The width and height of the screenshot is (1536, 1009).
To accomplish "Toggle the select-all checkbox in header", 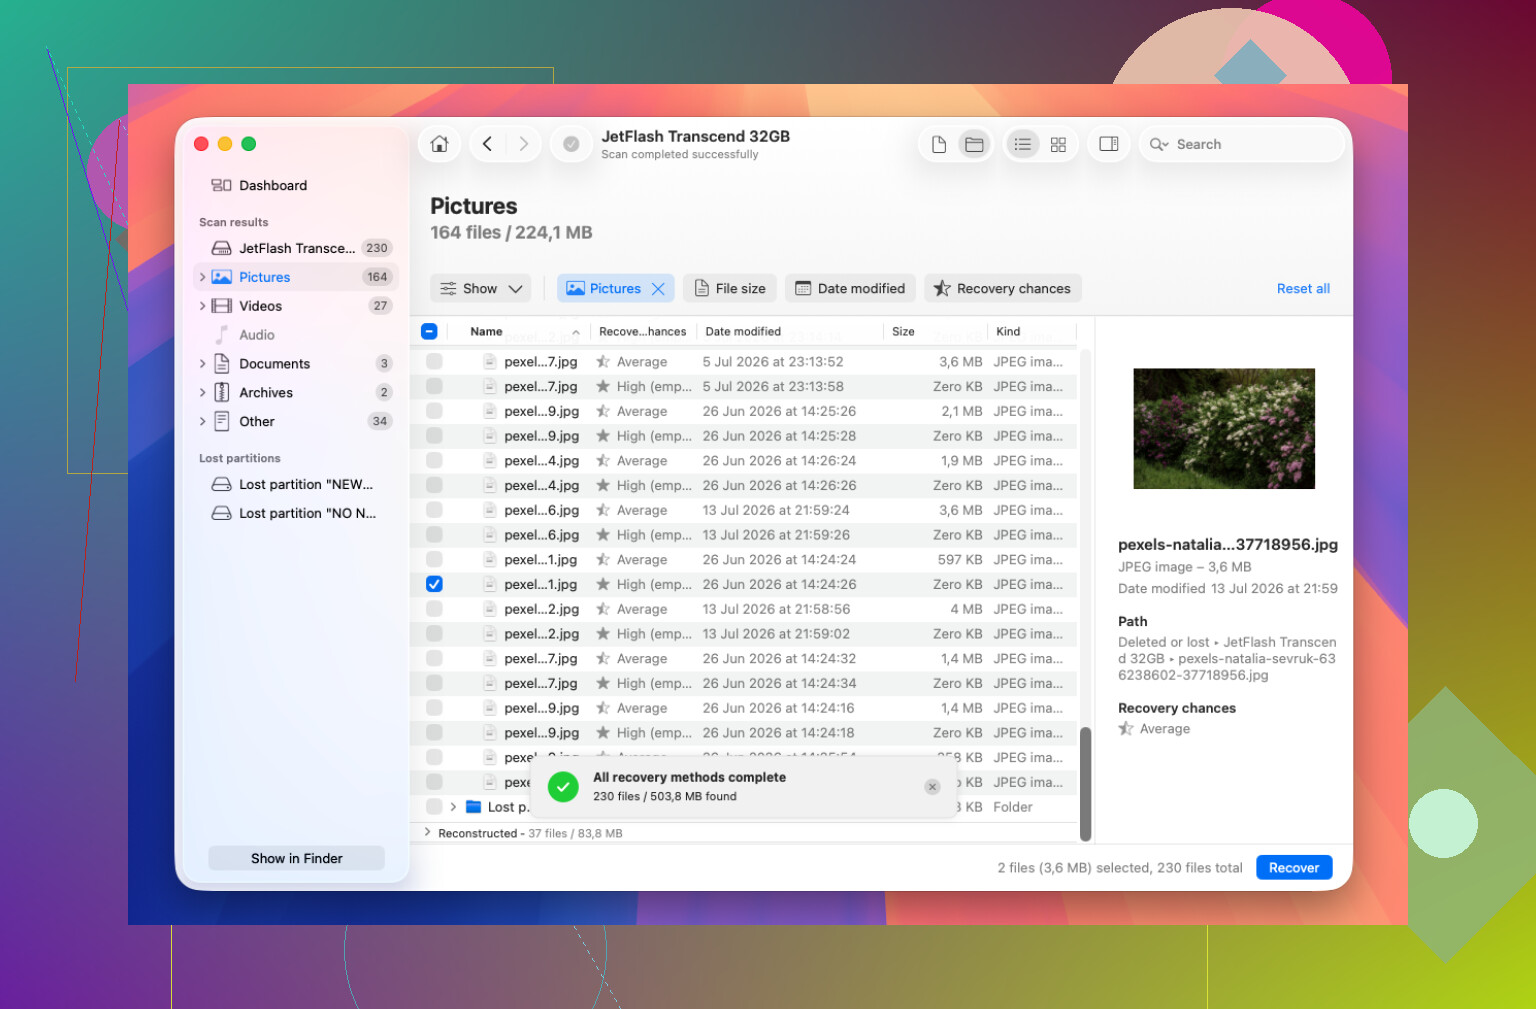I will point(429,331).
